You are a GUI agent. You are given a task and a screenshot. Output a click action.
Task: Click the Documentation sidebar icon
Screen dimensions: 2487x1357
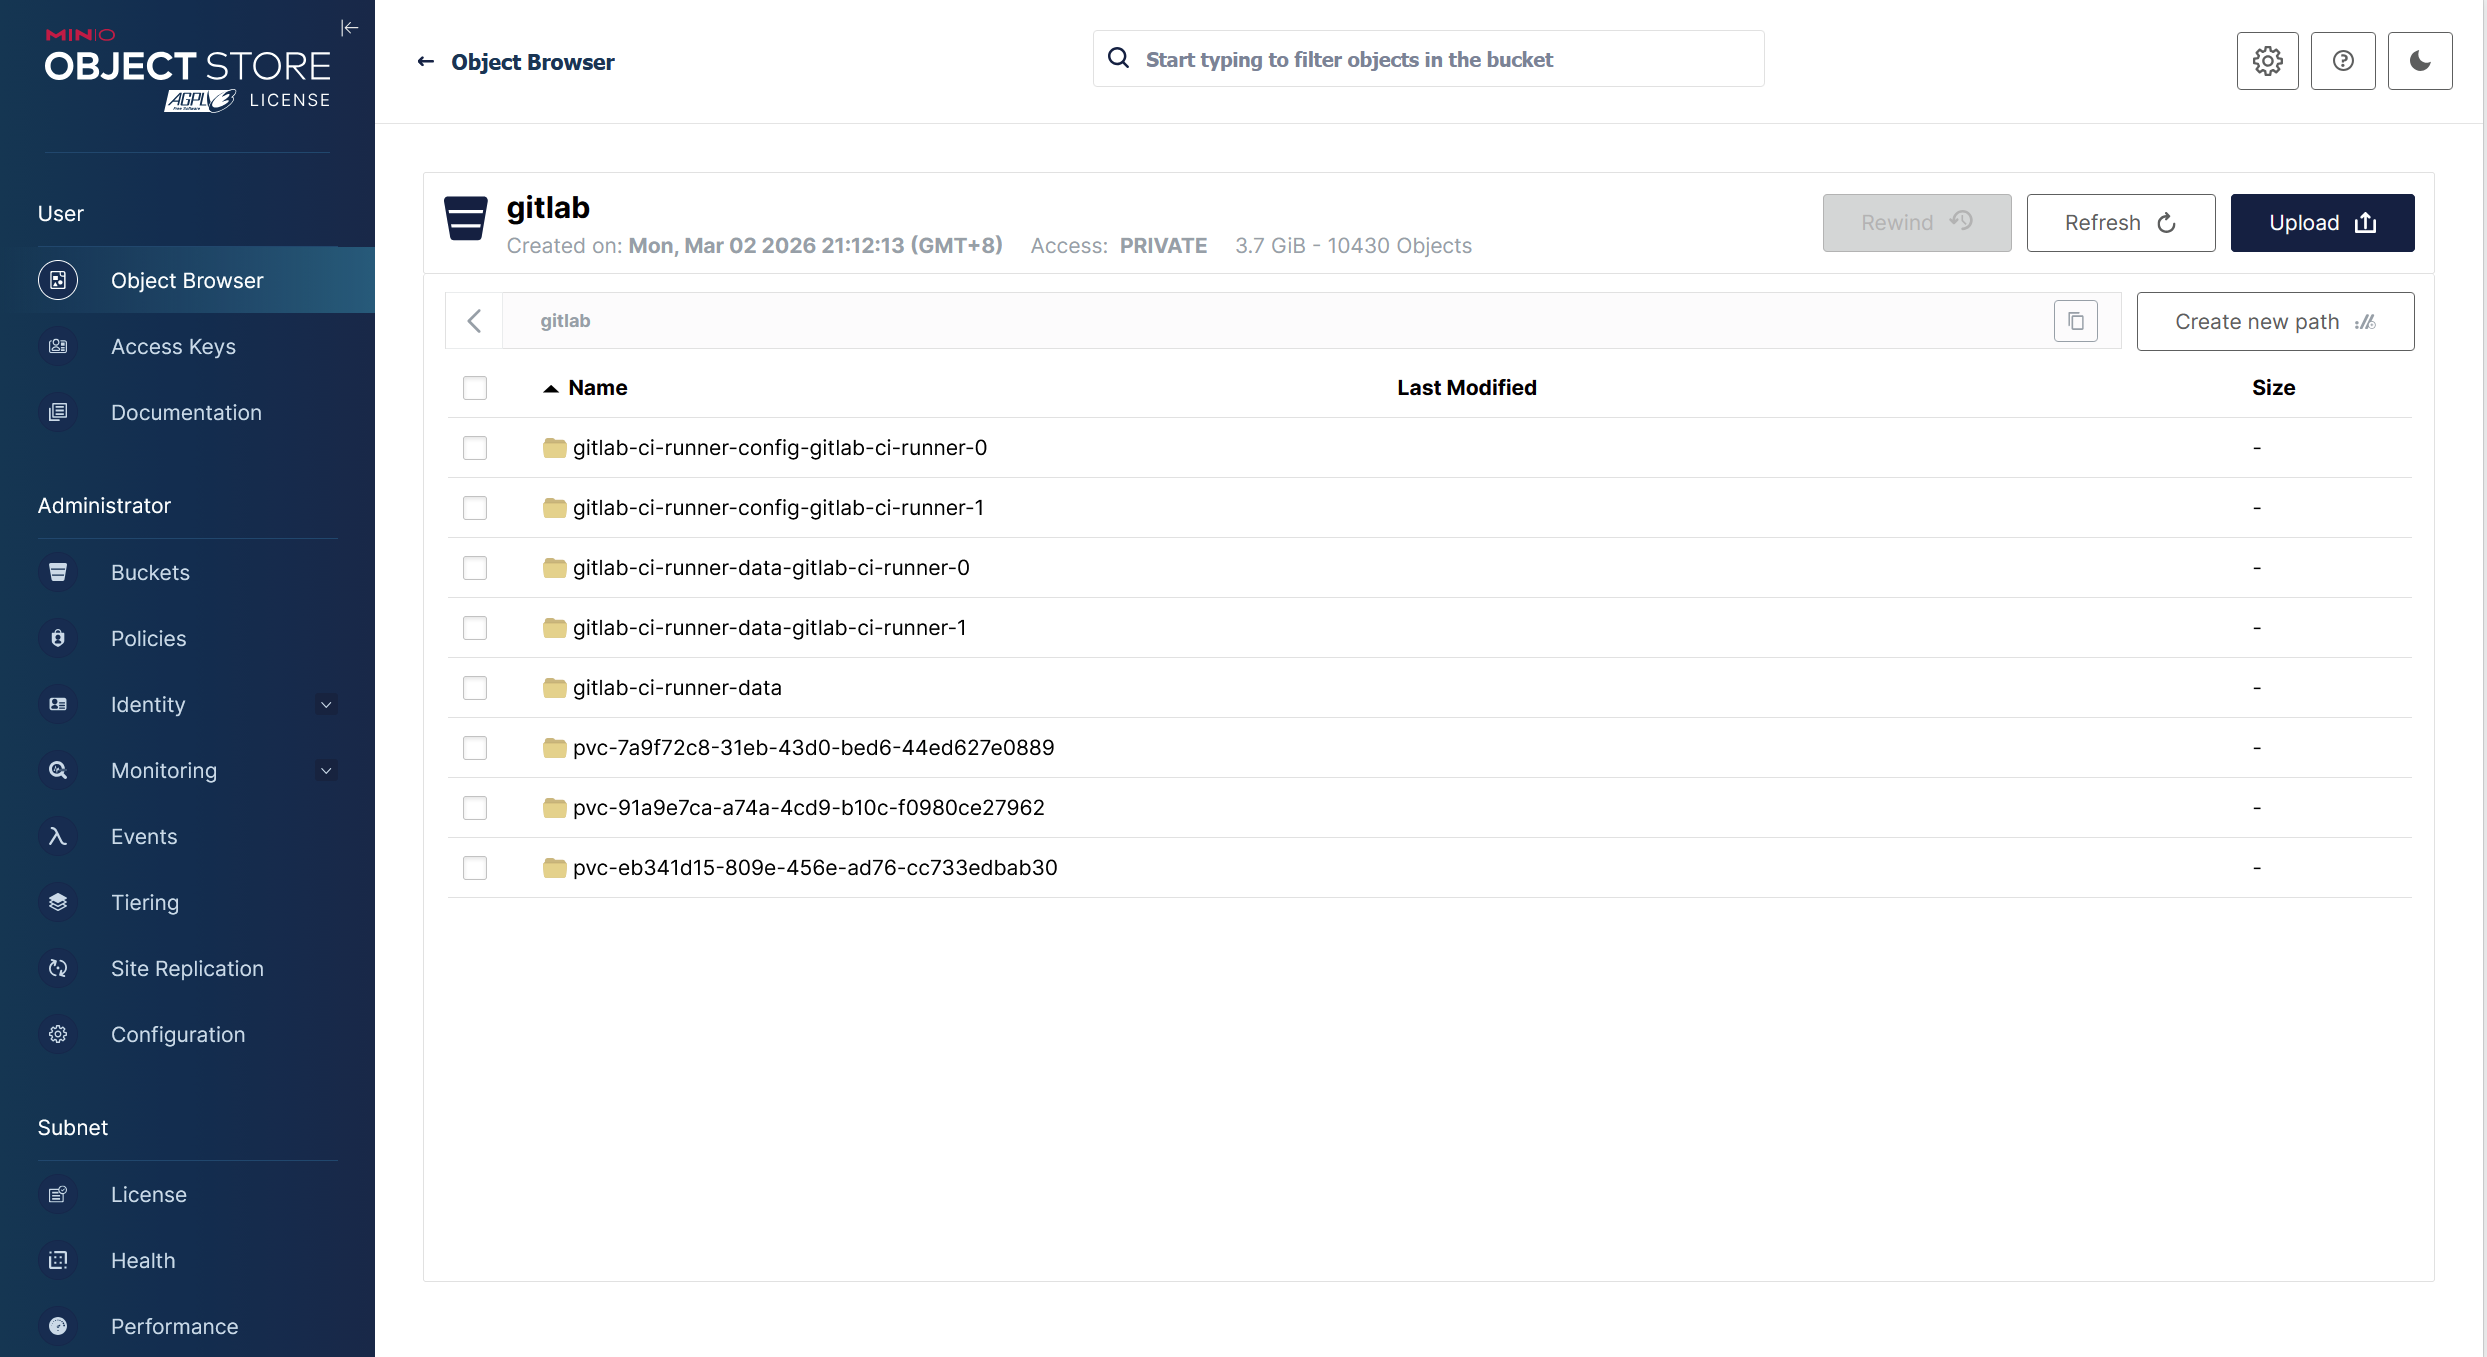point(58,412)
